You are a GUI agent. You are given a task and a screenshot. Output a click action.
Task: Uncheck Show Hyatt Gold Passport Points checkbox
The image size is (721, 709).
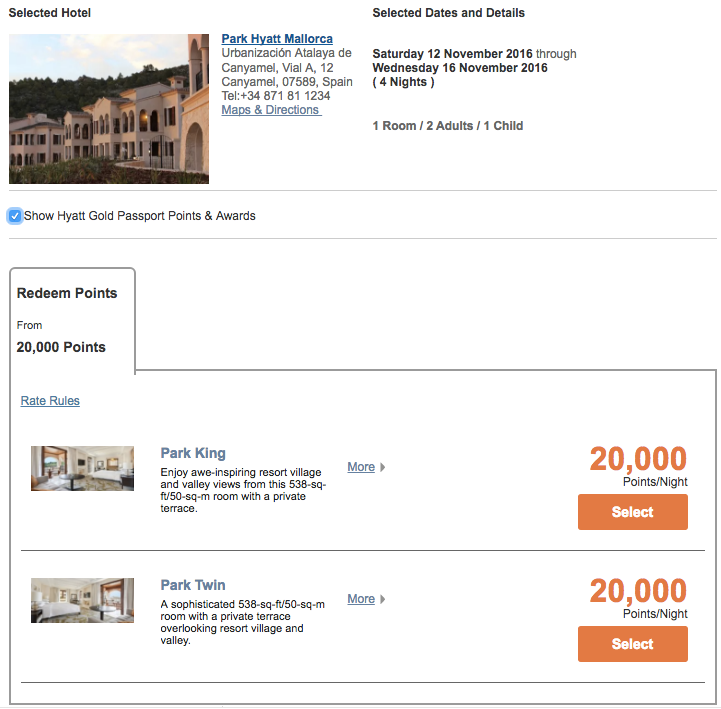pos(15,216)
